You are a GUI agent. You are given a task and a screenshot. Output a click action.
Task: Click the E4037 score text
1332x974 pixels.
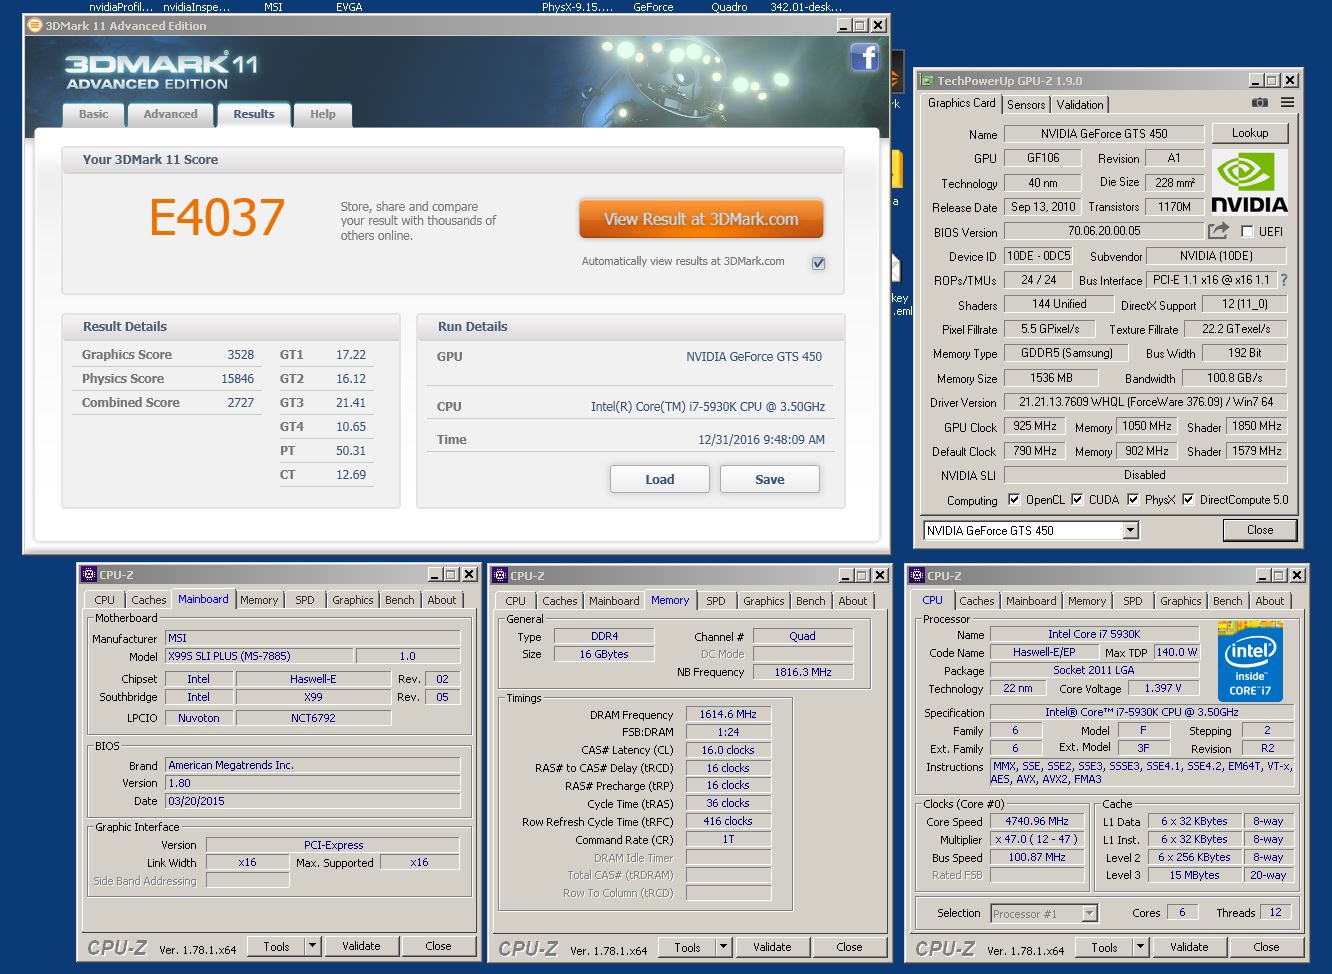tap(217, 218)
